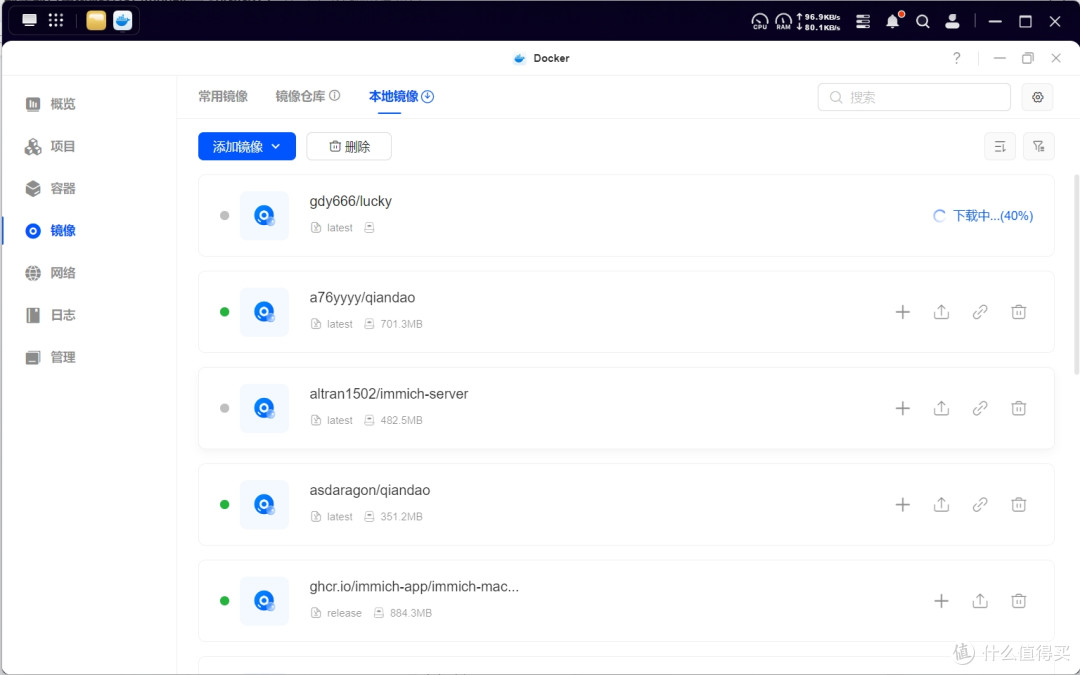Export the altran1502/immich-server image
This screenshot has width=1080, height=675.
click(941, 408)
